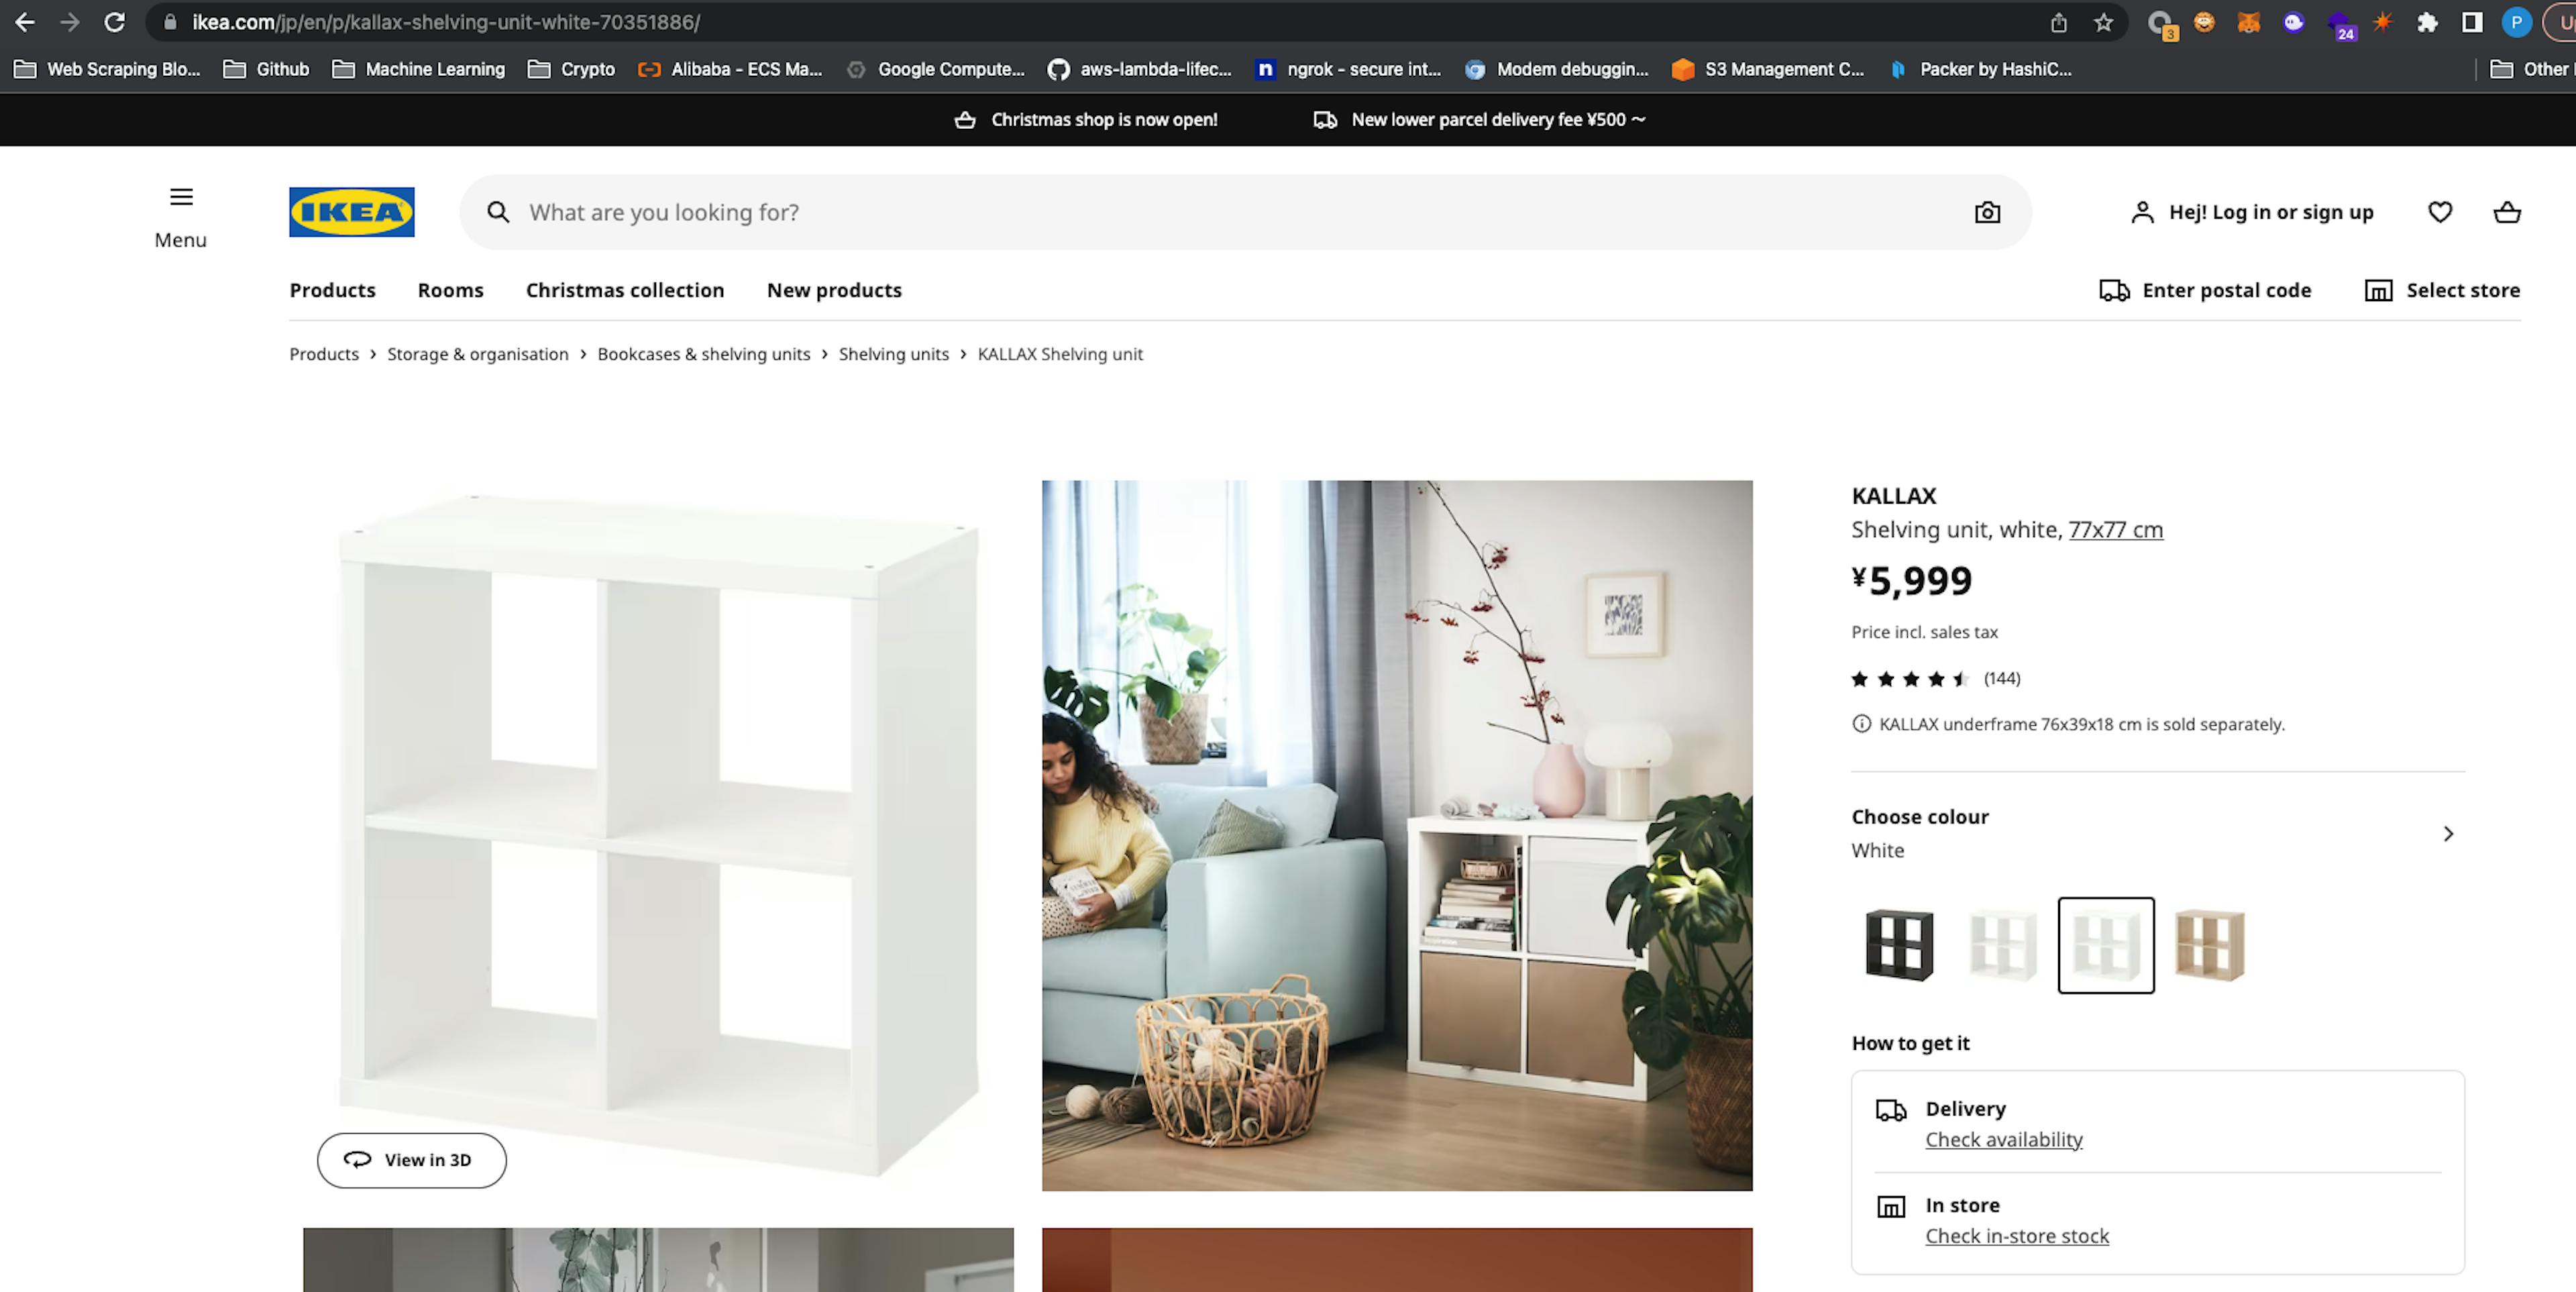Click Check availability for delivery
2576x1292 pixels.
tap(2003, 1139)
